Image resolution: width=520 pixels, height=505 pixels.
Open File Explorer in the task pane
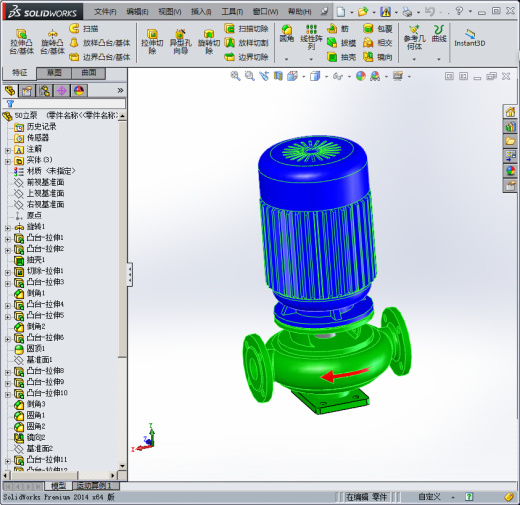pyautogui.click(x=510, y=141)
